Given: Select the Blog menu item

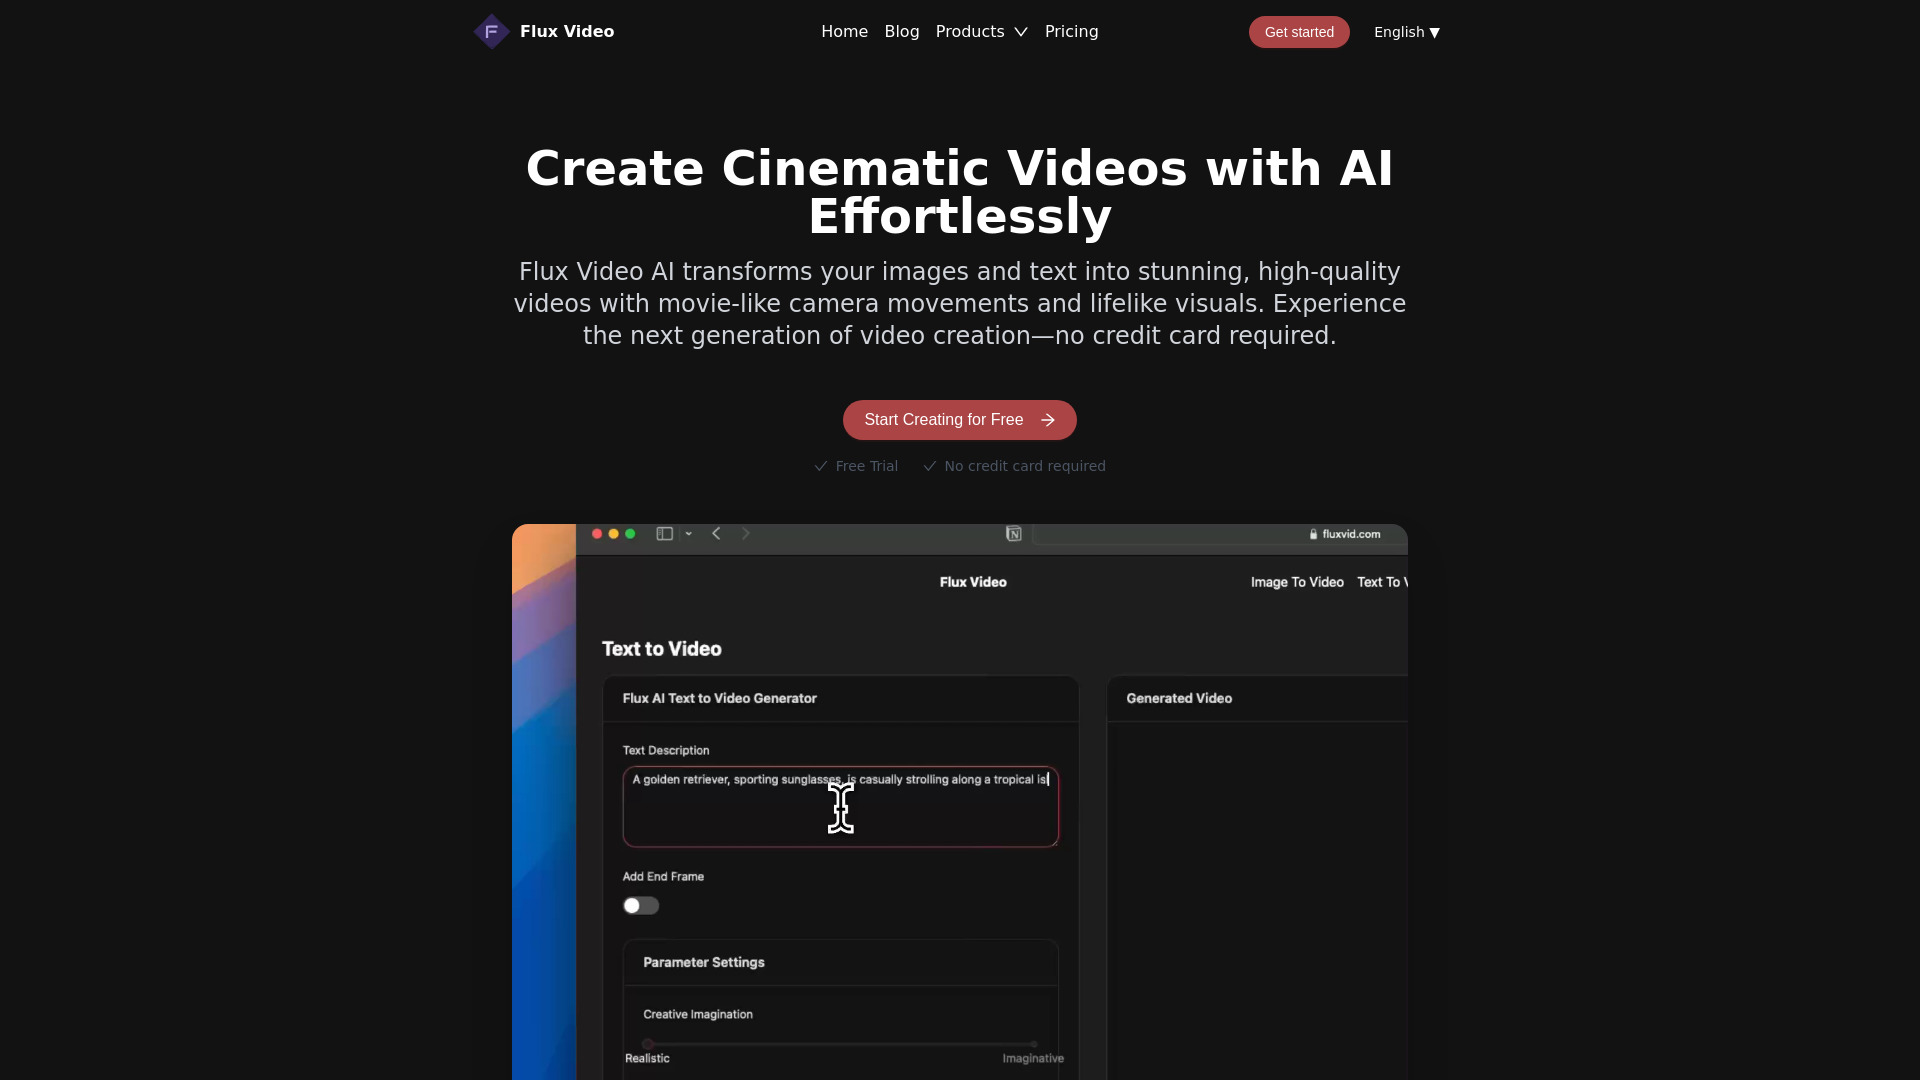Looking at the screenshot, I should [x=902, y=32].
